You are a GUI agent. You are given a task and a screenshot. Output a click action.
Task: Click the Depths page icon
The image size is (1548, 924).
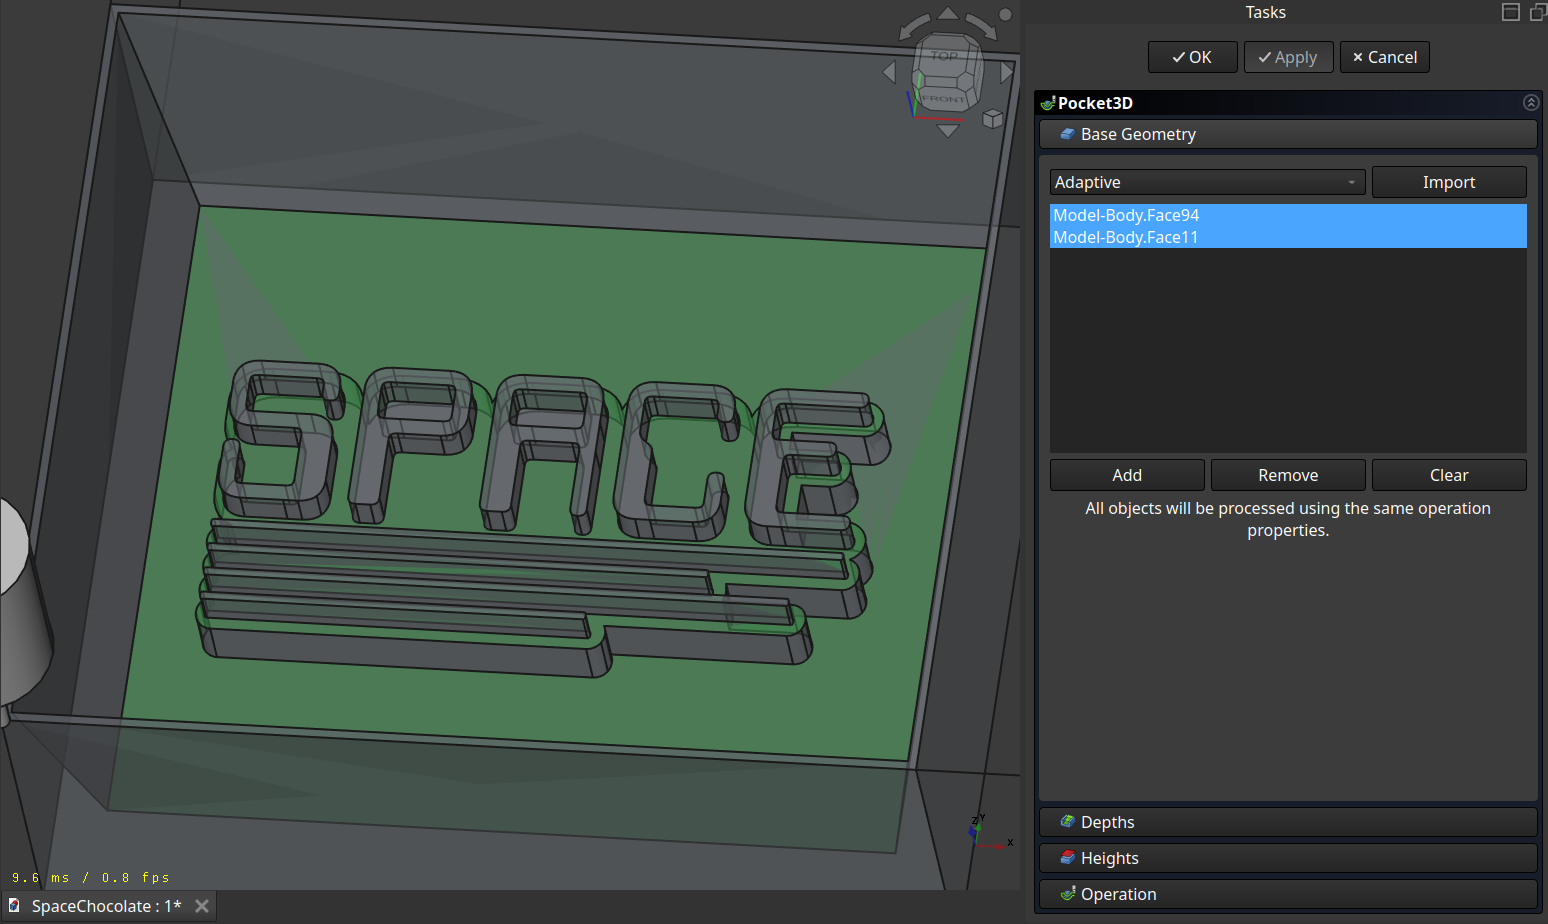coord(1067,822)
